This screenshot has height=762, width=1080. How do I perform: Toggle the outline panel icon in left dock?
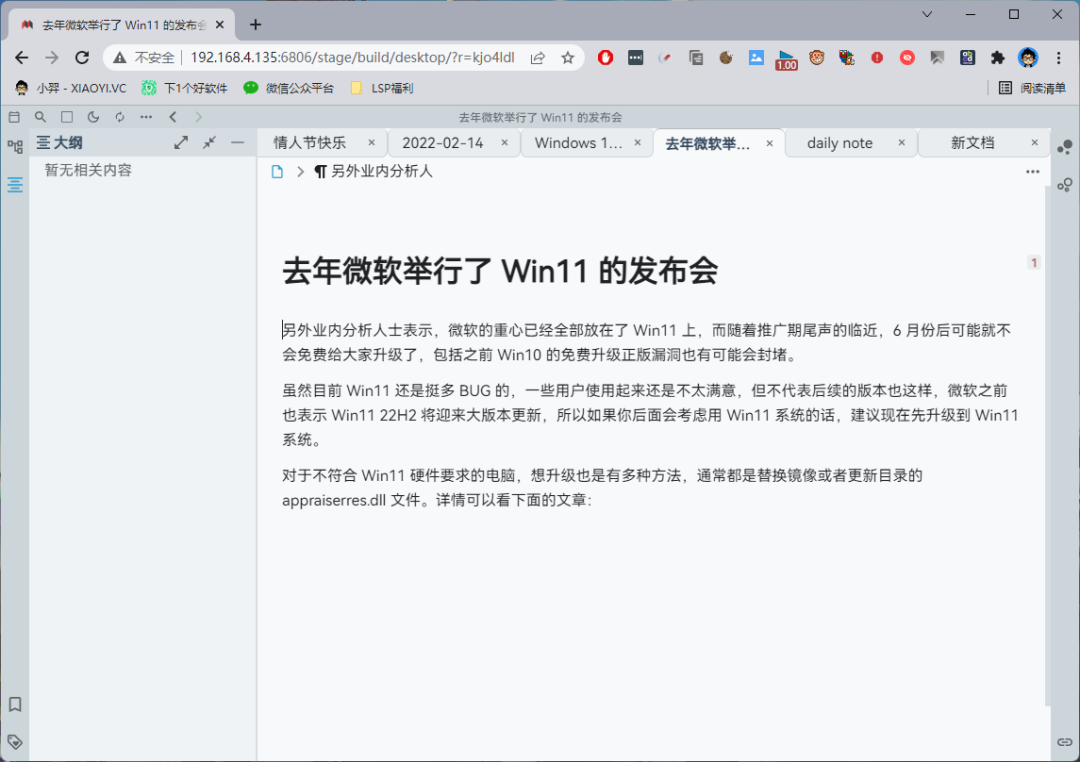[14, 185]
